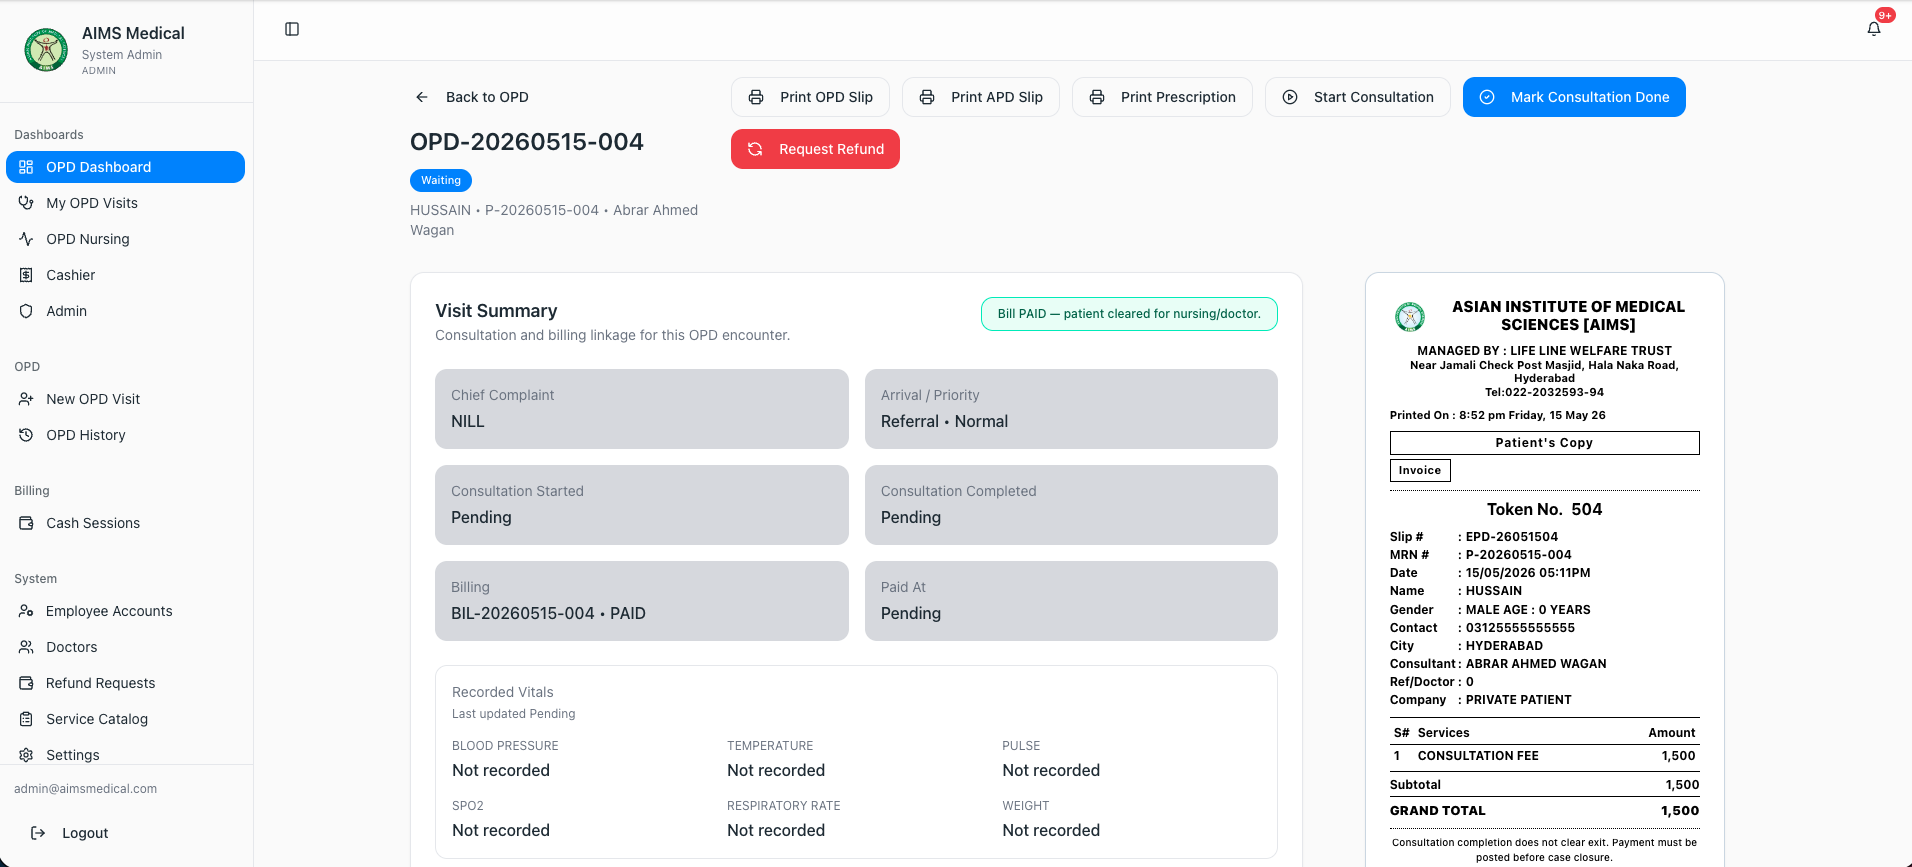The image size is (1912, 867).
Task: Click the Chief Complaint NILL card
Action: point(642,409)
